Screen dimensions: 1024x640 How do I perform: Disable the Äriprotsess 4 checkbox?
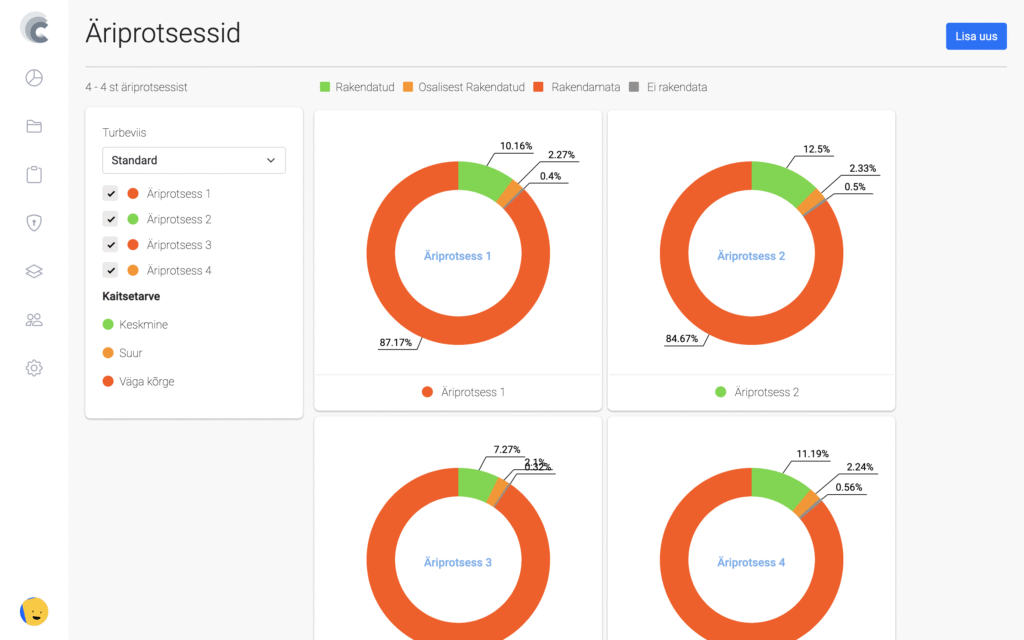pos(111,270)
